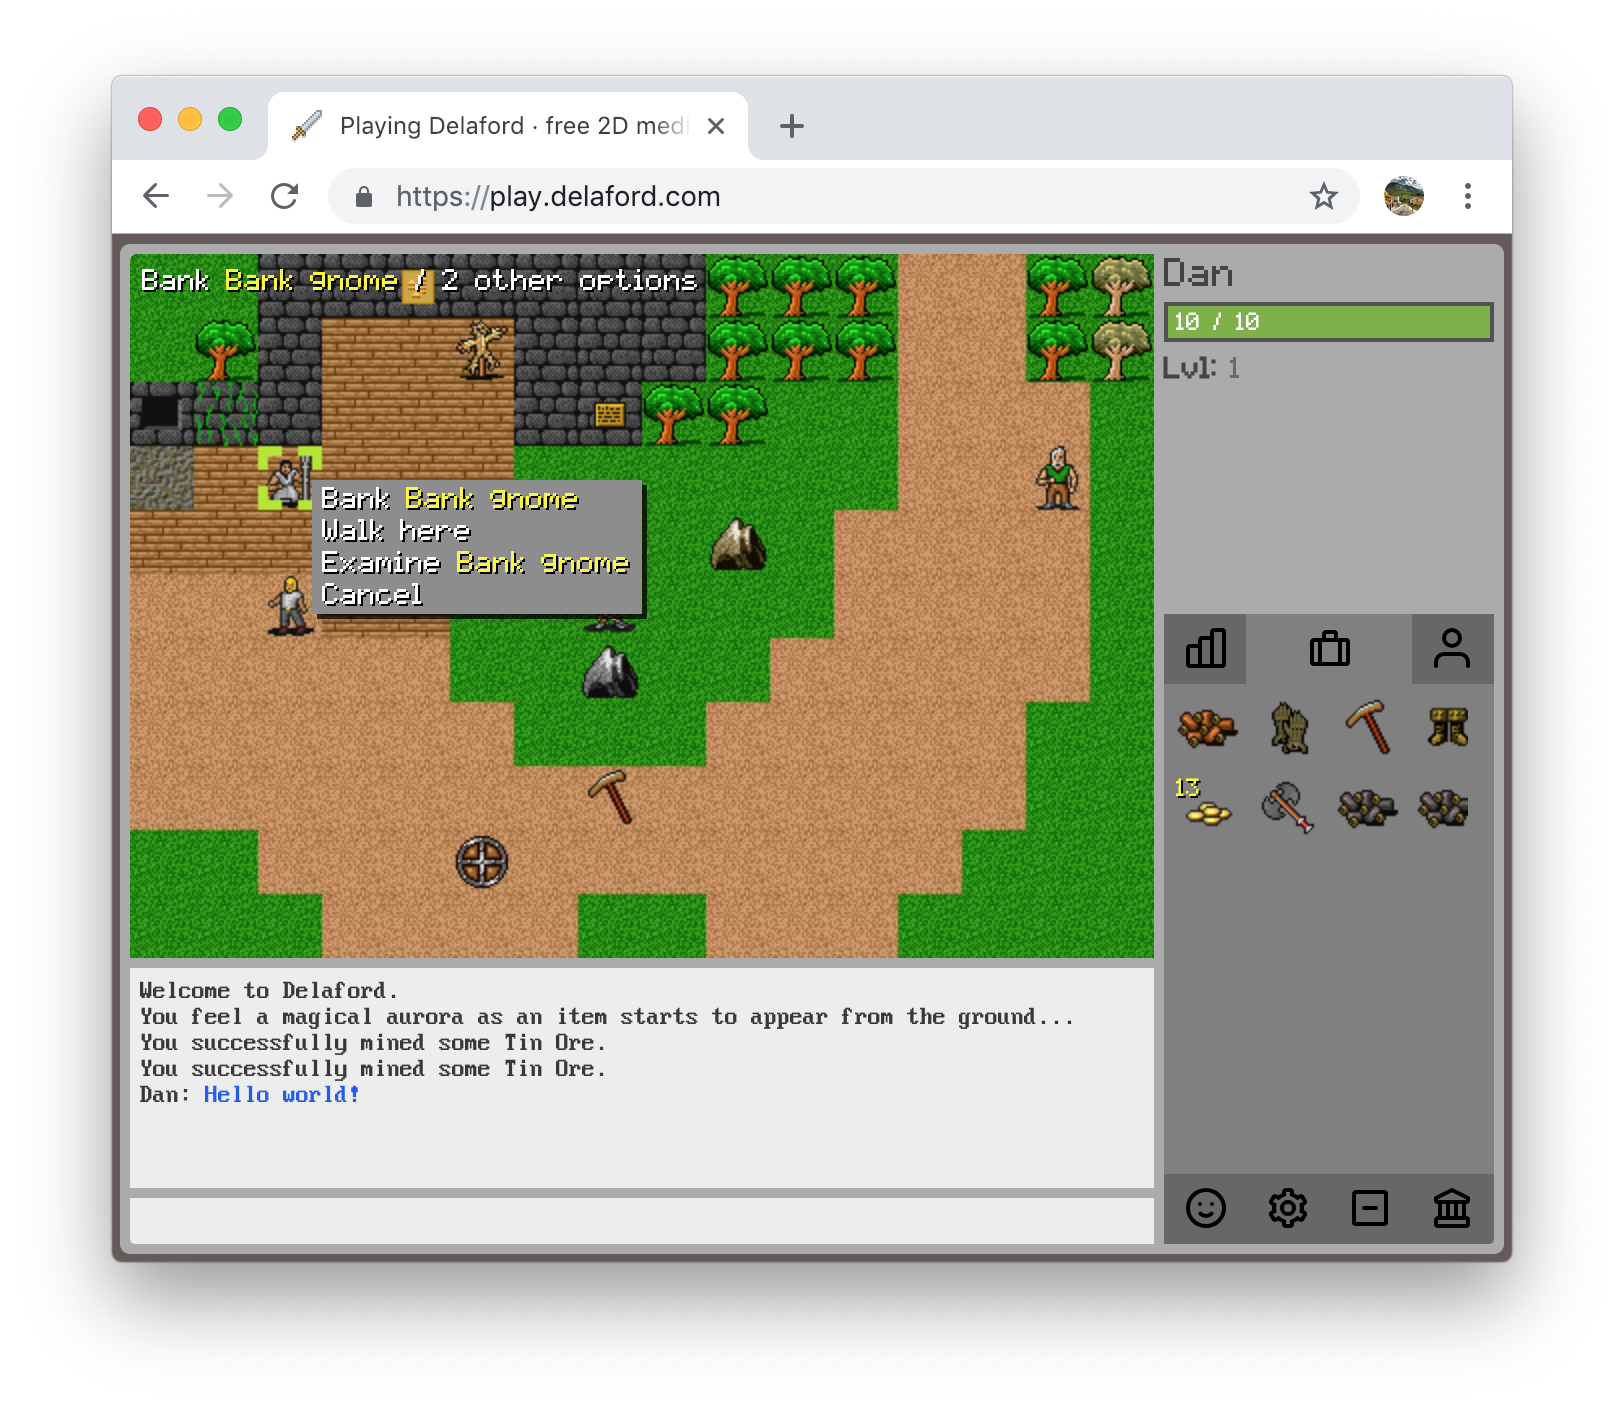The image size is (1624, 1410).
Task: Select the last tin ore pile
Action: 1444,807
